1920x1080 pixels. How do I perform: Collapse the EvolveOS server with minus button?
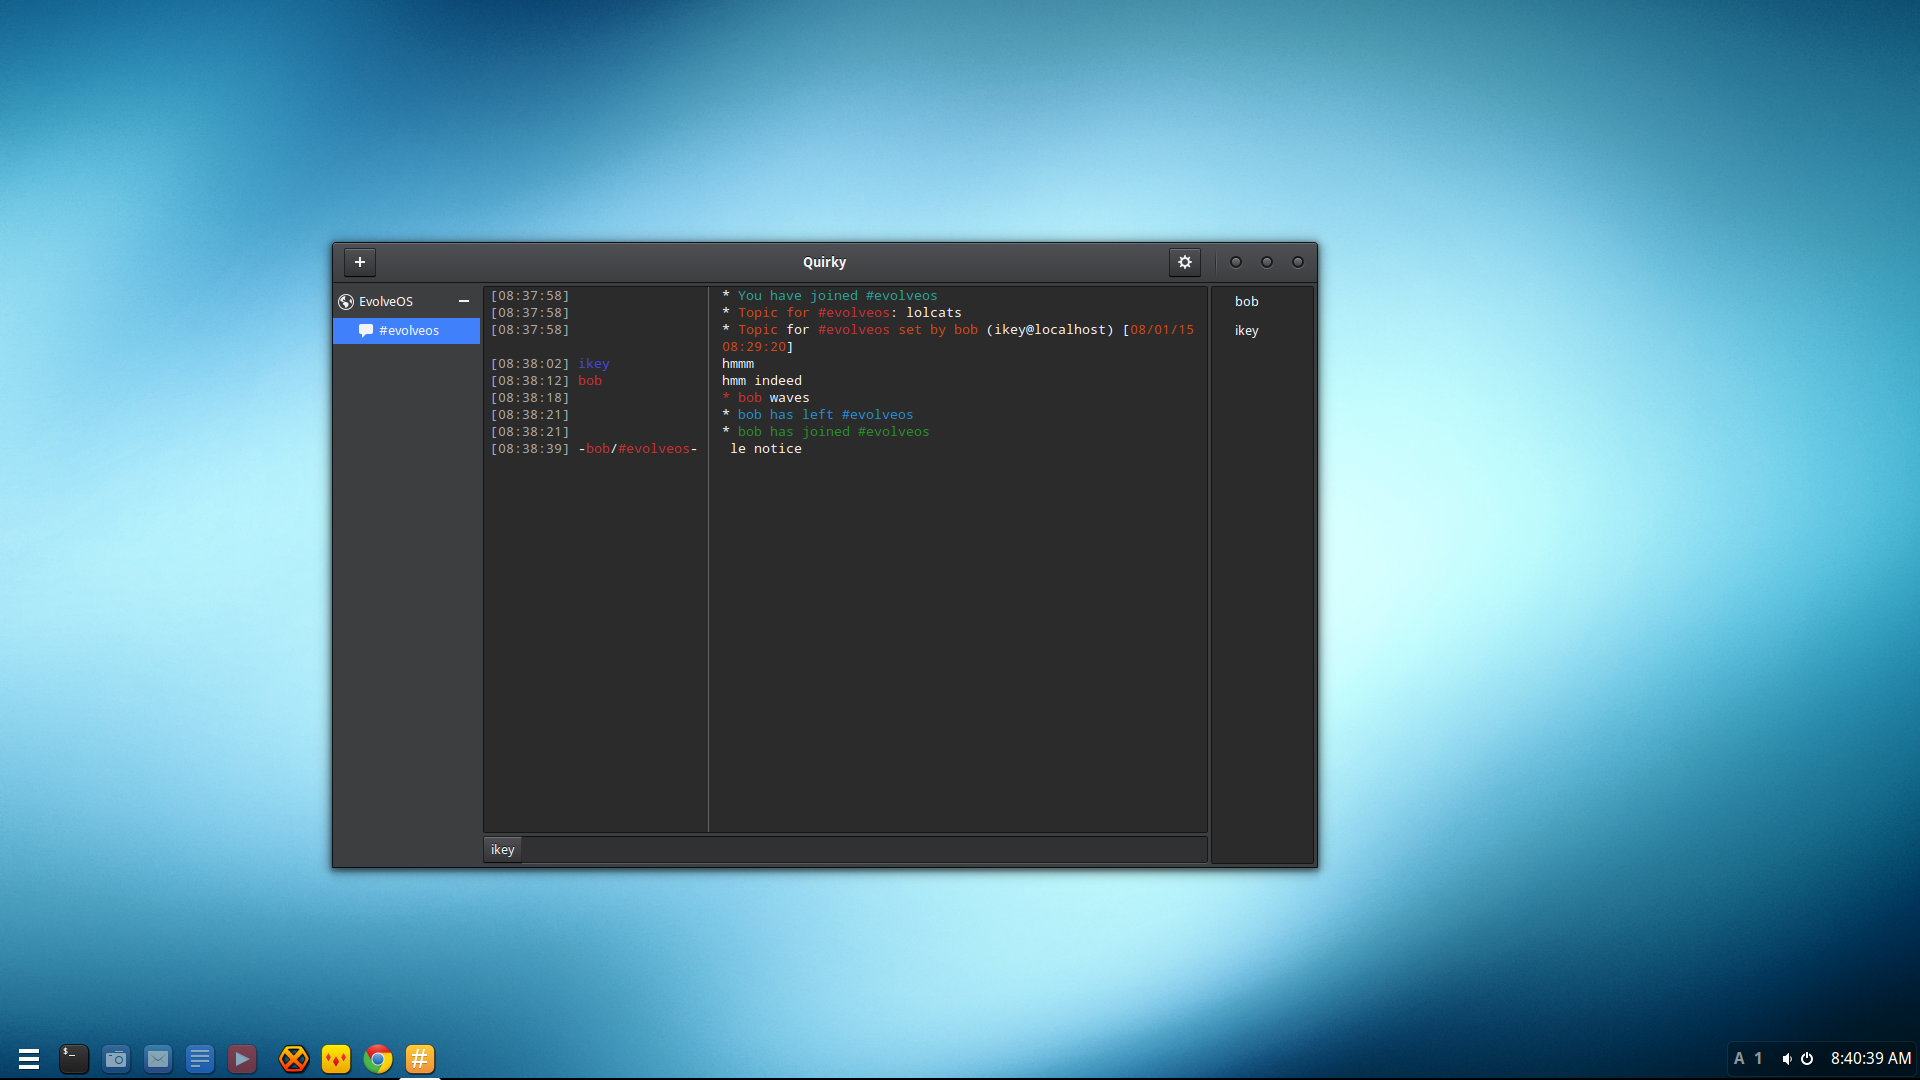tap(464, 301)
